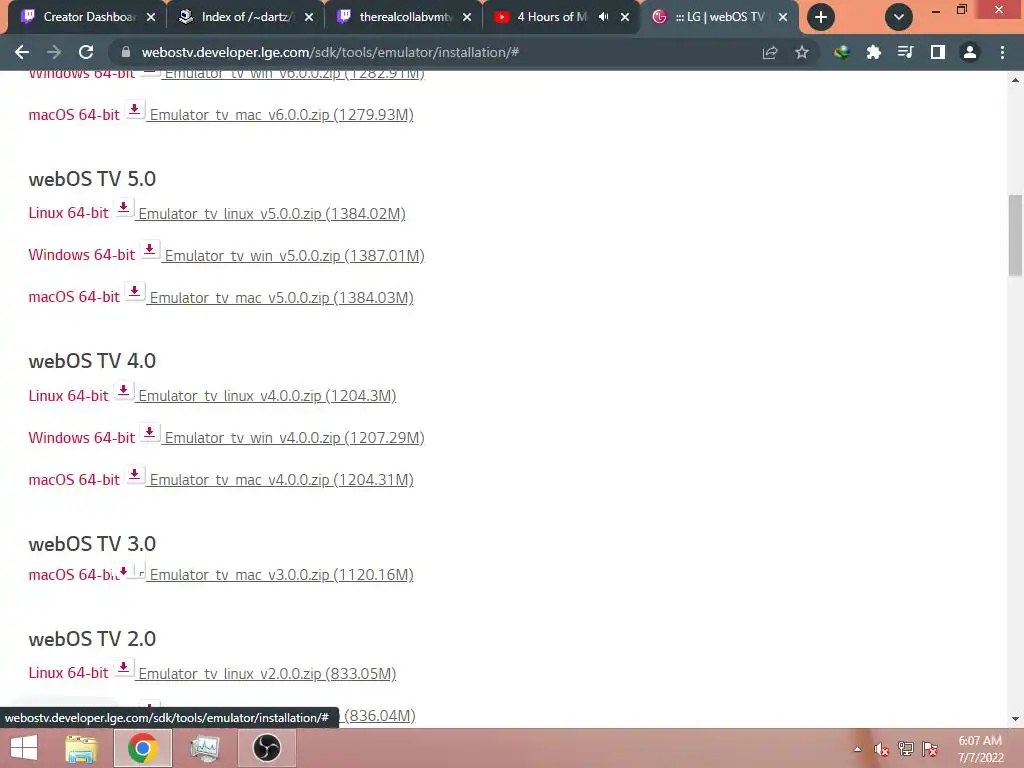The image size is (1024, 768).
Task: Open the taskbar clock and date
Action: click(x=980, y=749)
